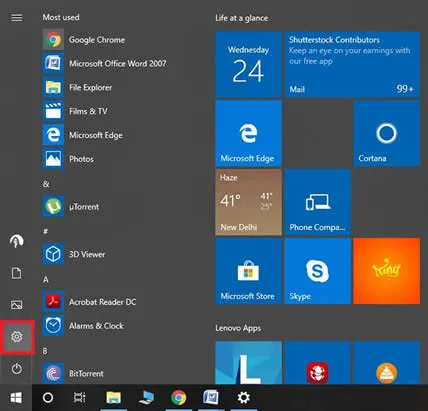Open the Cortana tile
428x411 pixels.
[387, 134]
